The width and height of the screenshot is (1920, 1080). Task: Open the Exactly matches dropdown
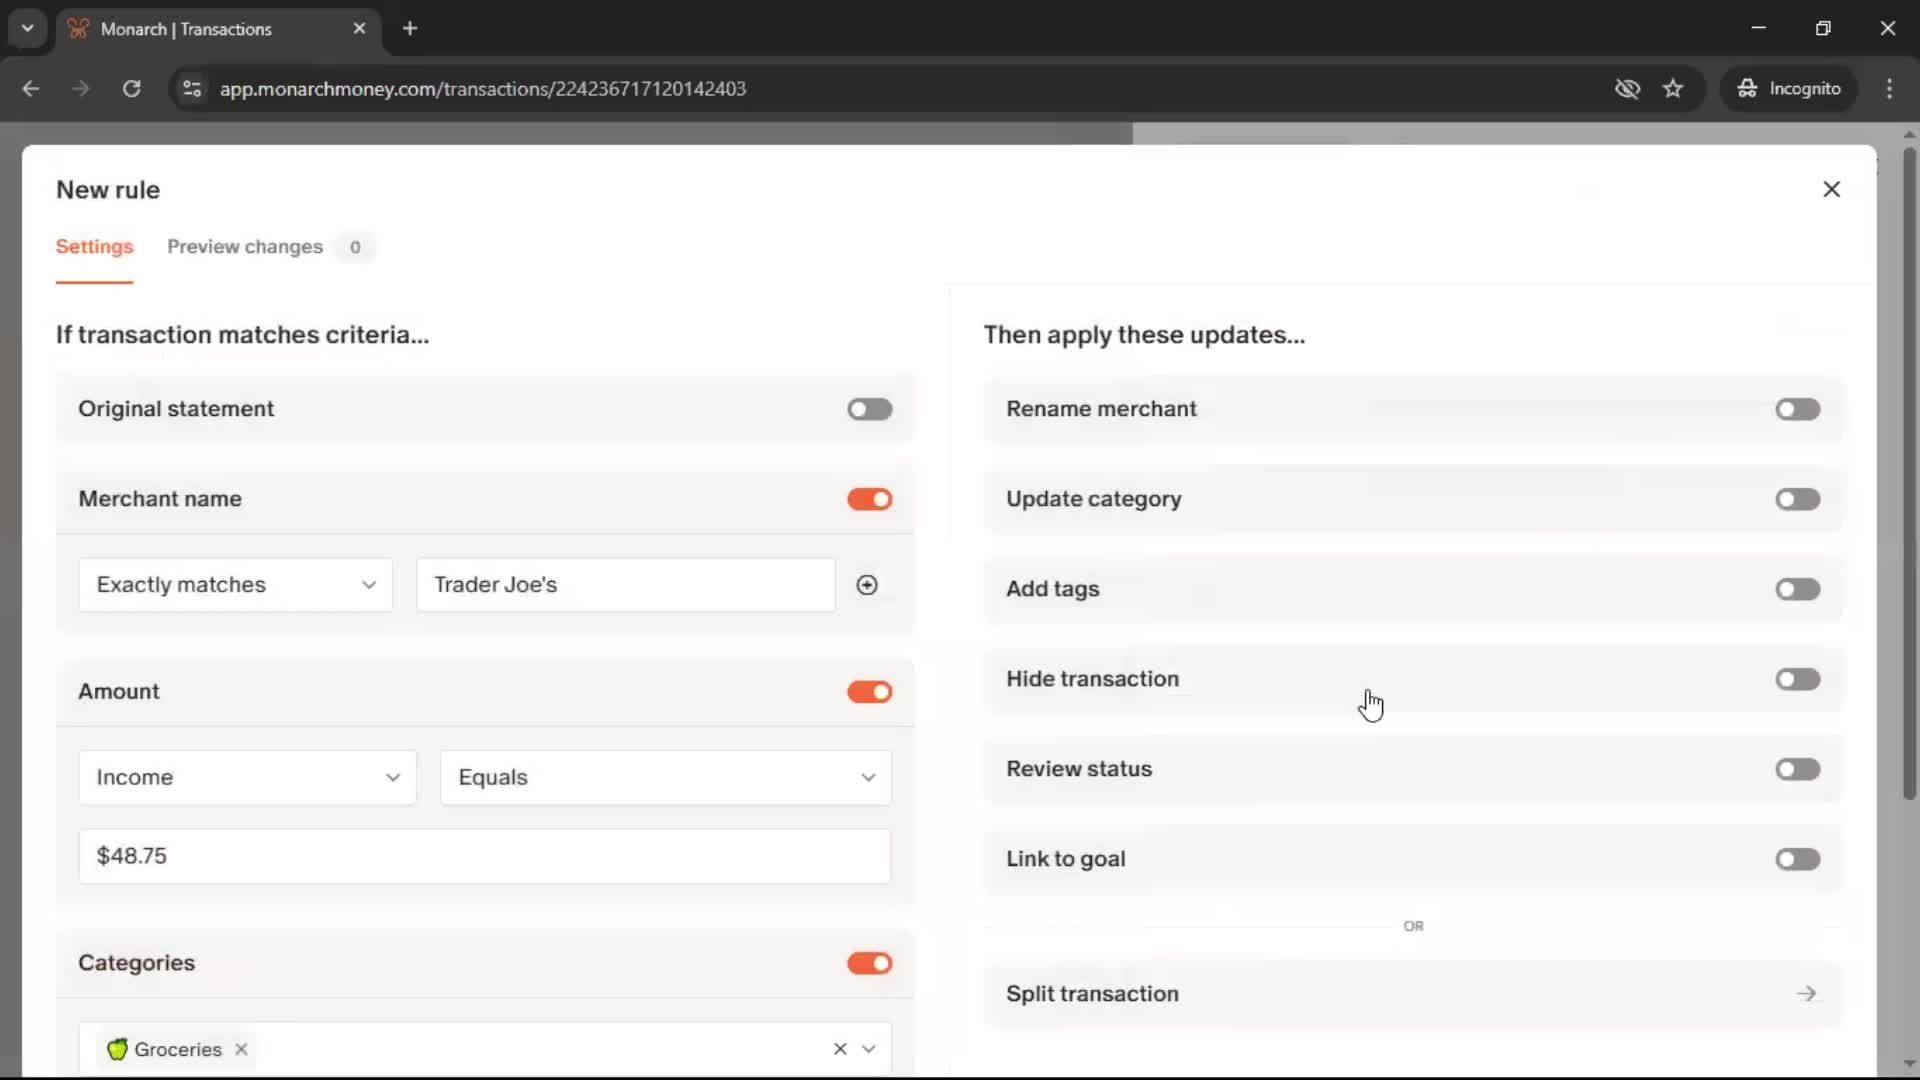pyautogui.click(x=236, y=585)
